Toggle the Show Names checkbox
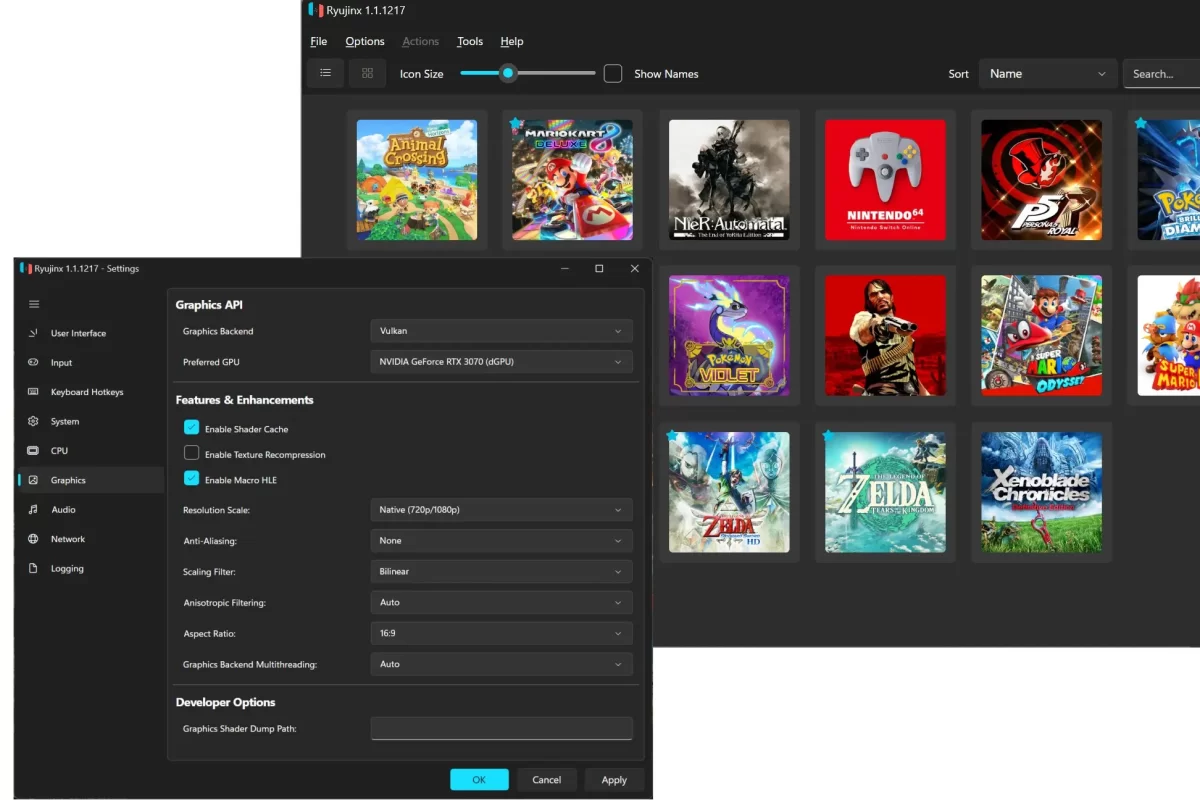The height and width of the screenshot is (800, 1200). [613, 74]
